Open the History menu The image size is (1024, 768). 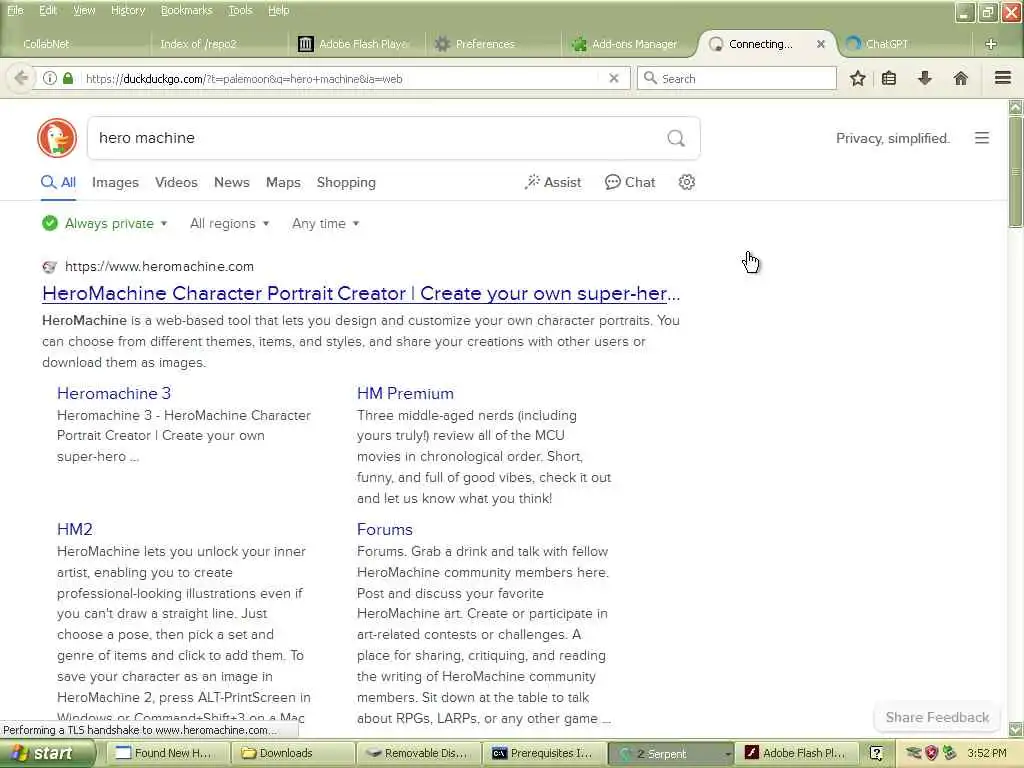tap(128, 10)
